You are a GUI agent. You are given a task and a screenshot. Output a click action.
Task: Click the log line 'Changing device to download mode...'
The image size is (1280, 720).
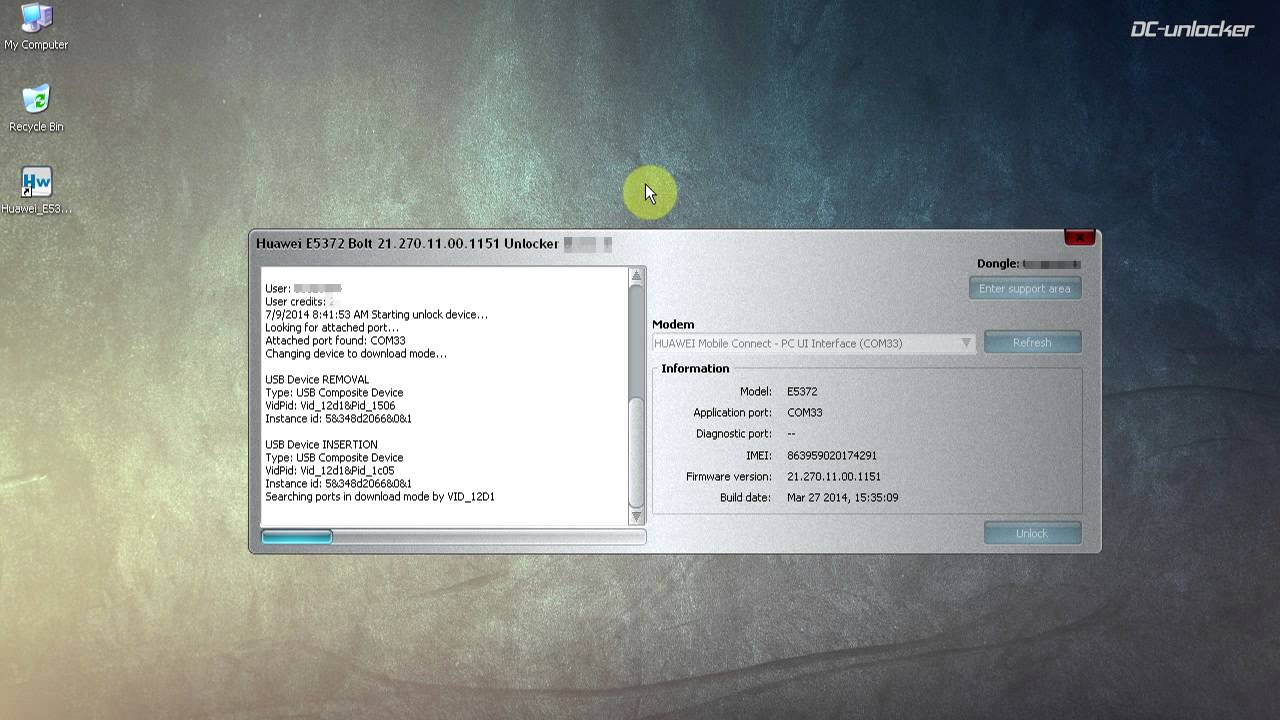pos(356,354)
